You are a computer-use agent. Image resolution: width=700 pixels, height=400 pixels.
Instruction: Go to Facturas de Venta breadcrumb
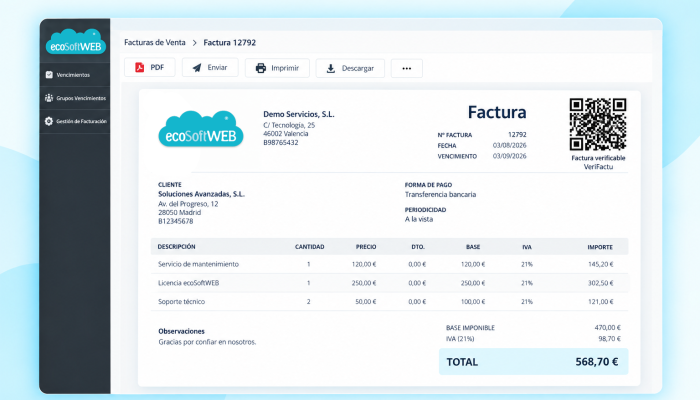click(x=154, y=42)
